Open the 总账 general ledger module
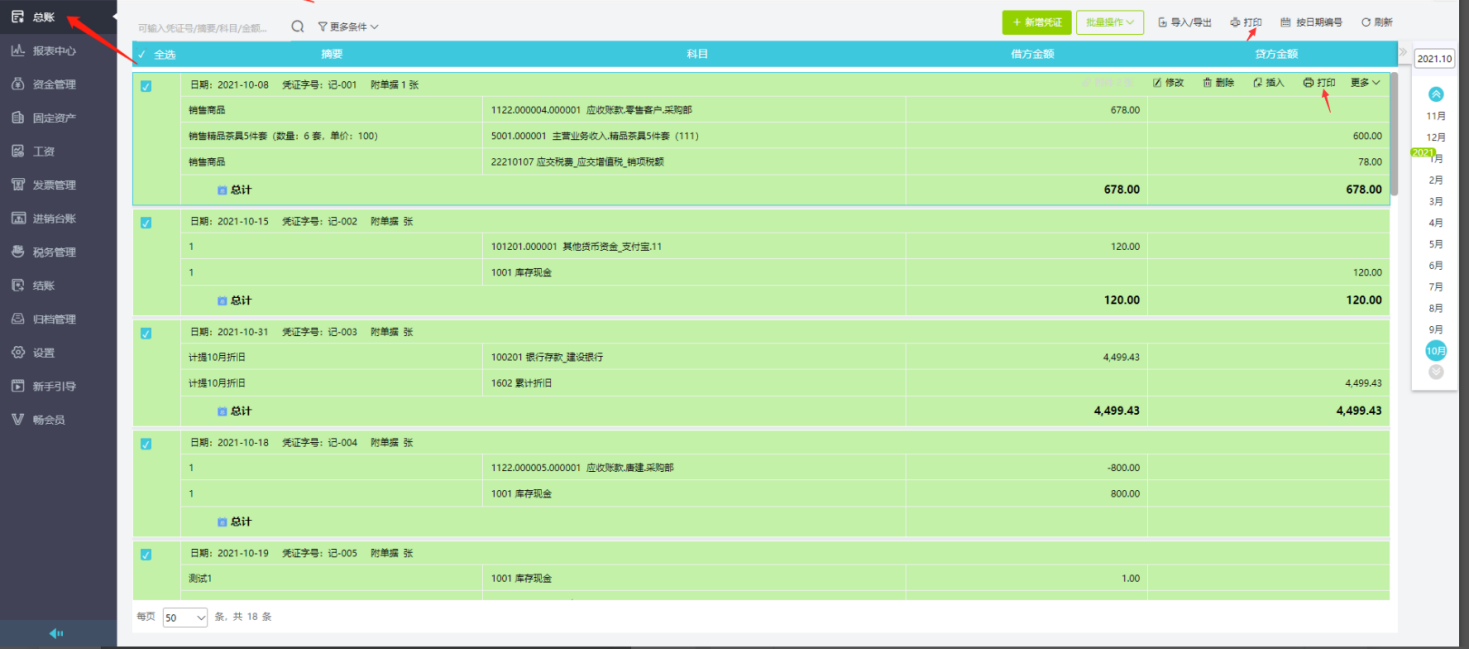Viewport: 1469px width, 649px height. (43, 17)
